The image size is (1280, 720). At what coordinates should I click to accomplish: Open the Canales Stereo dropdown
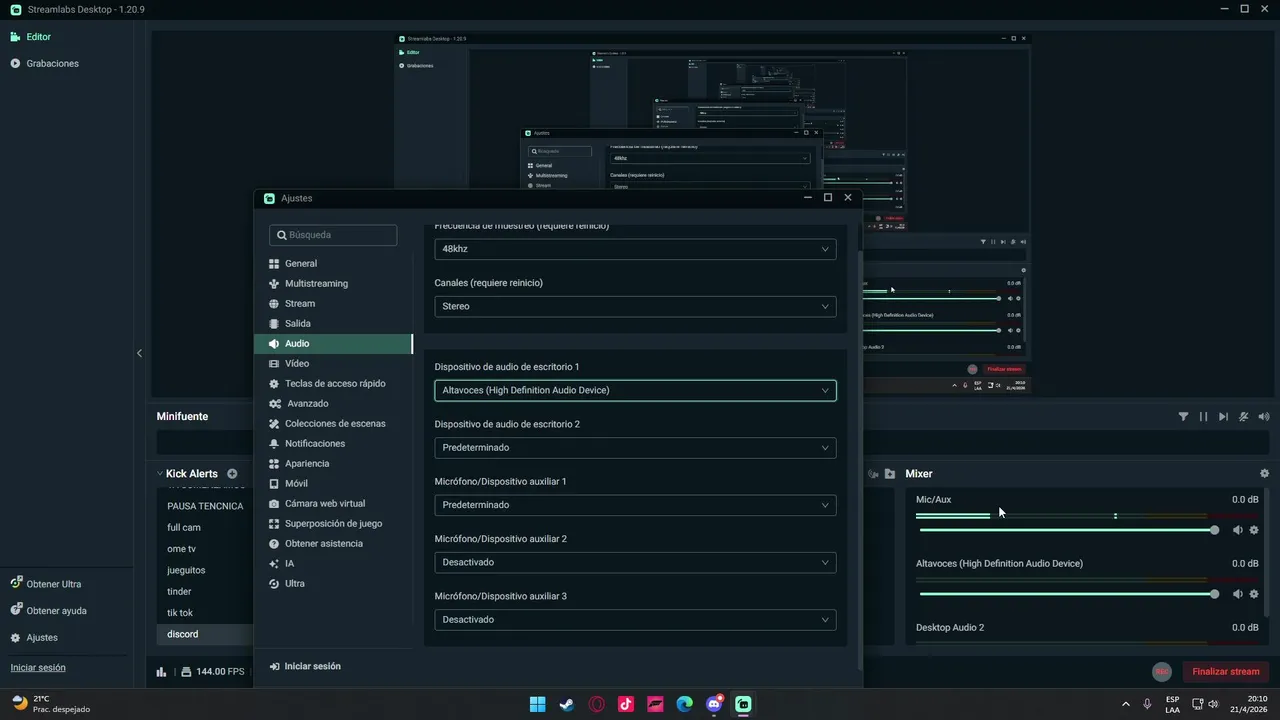point(635,306)
